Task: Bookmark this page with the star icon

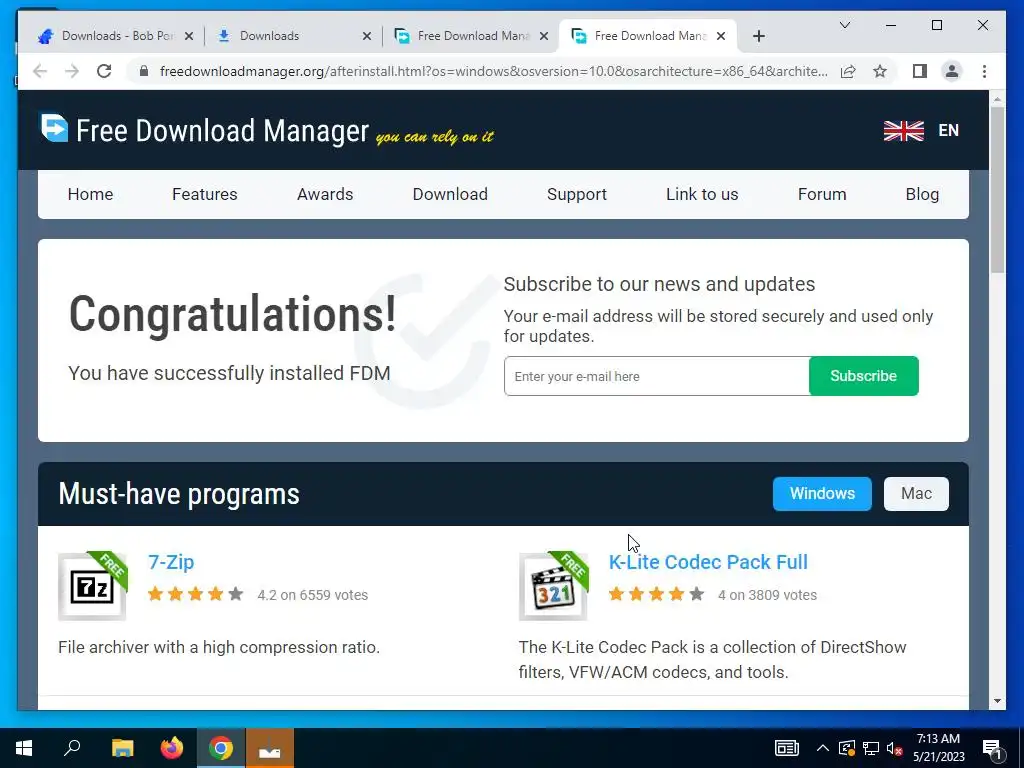Action: coord(880,71)
